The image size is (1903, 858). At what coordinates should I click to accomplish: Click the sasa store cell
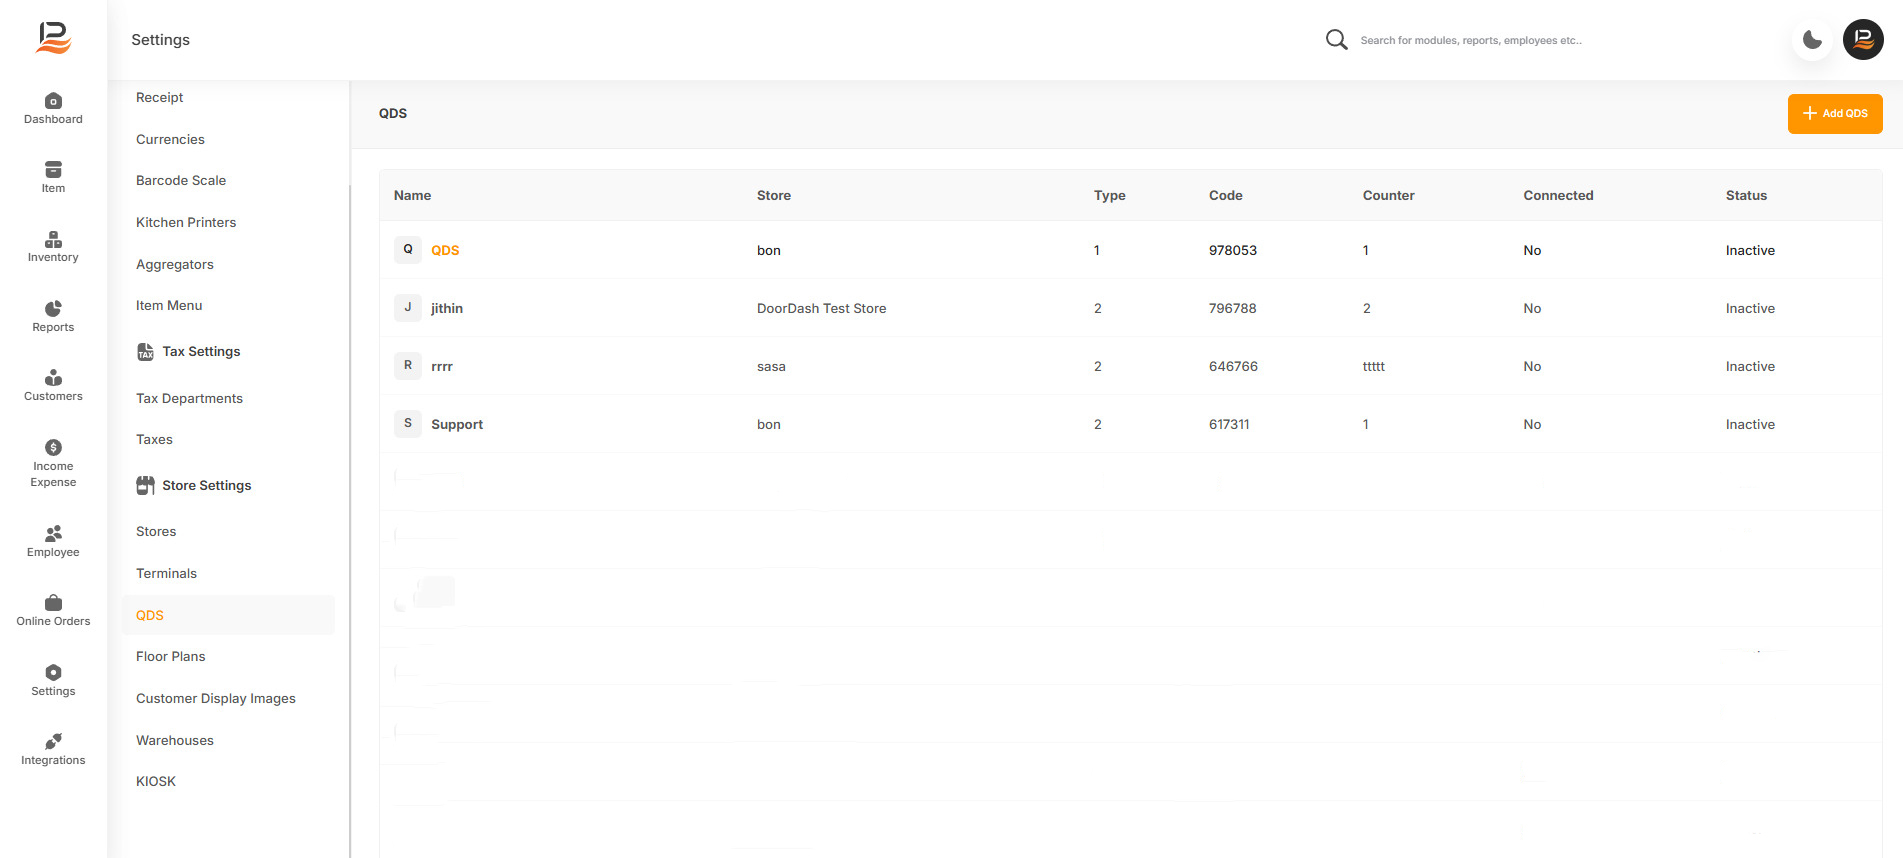tap(771, 366)
